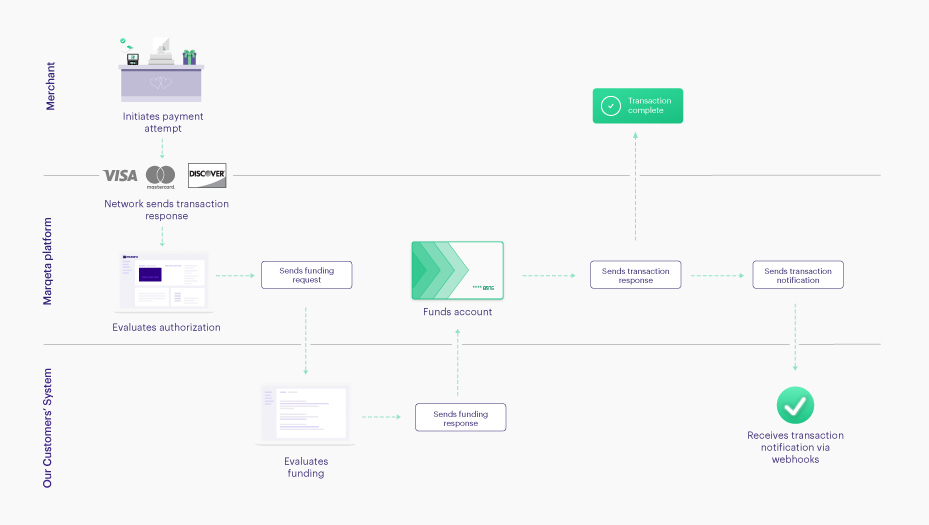929x525 pixels.
Task: Click the Sends funding response box
Action: (x=460, y=418)
